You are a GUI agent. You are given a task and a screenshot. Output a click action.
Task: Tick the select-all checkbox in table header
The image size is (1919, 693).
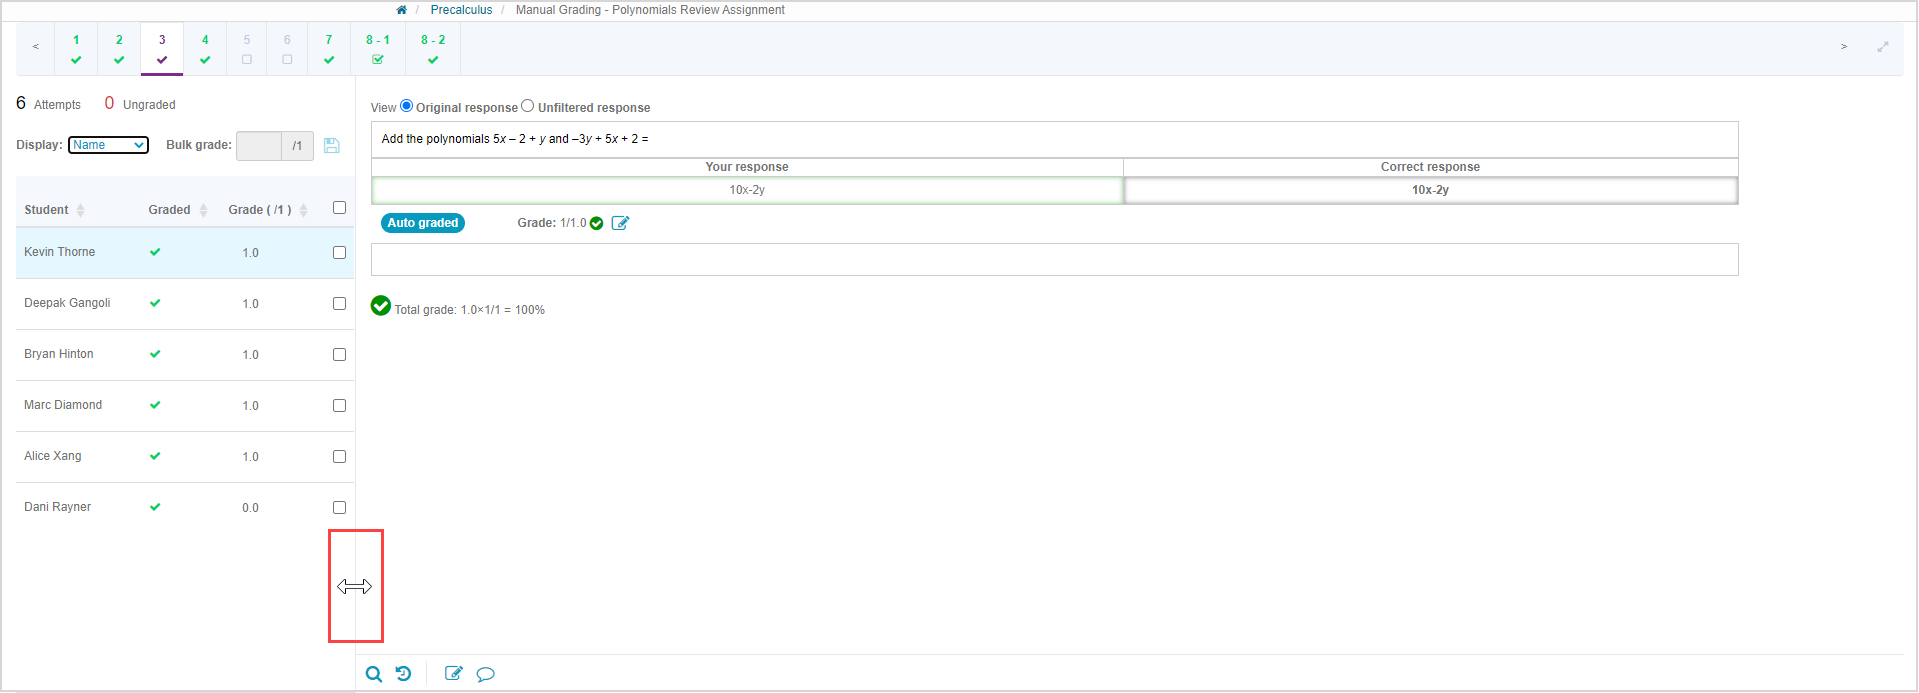[x=339, y=208]
